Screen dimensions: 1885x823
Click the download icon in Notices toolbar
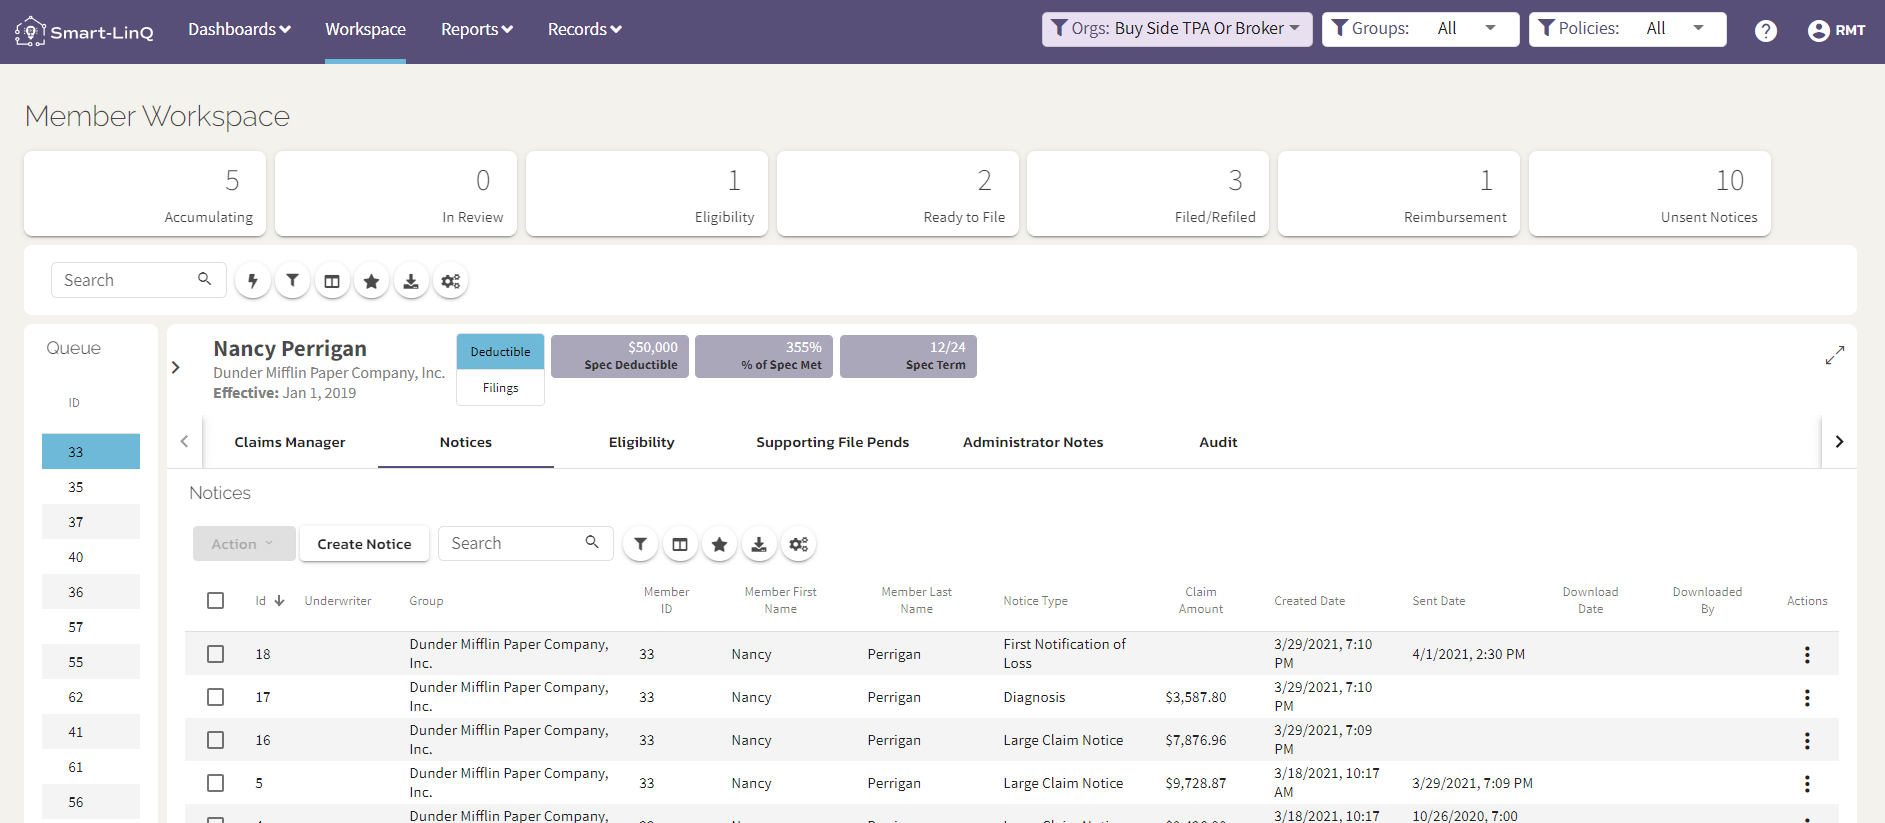(x=759, y=544)
